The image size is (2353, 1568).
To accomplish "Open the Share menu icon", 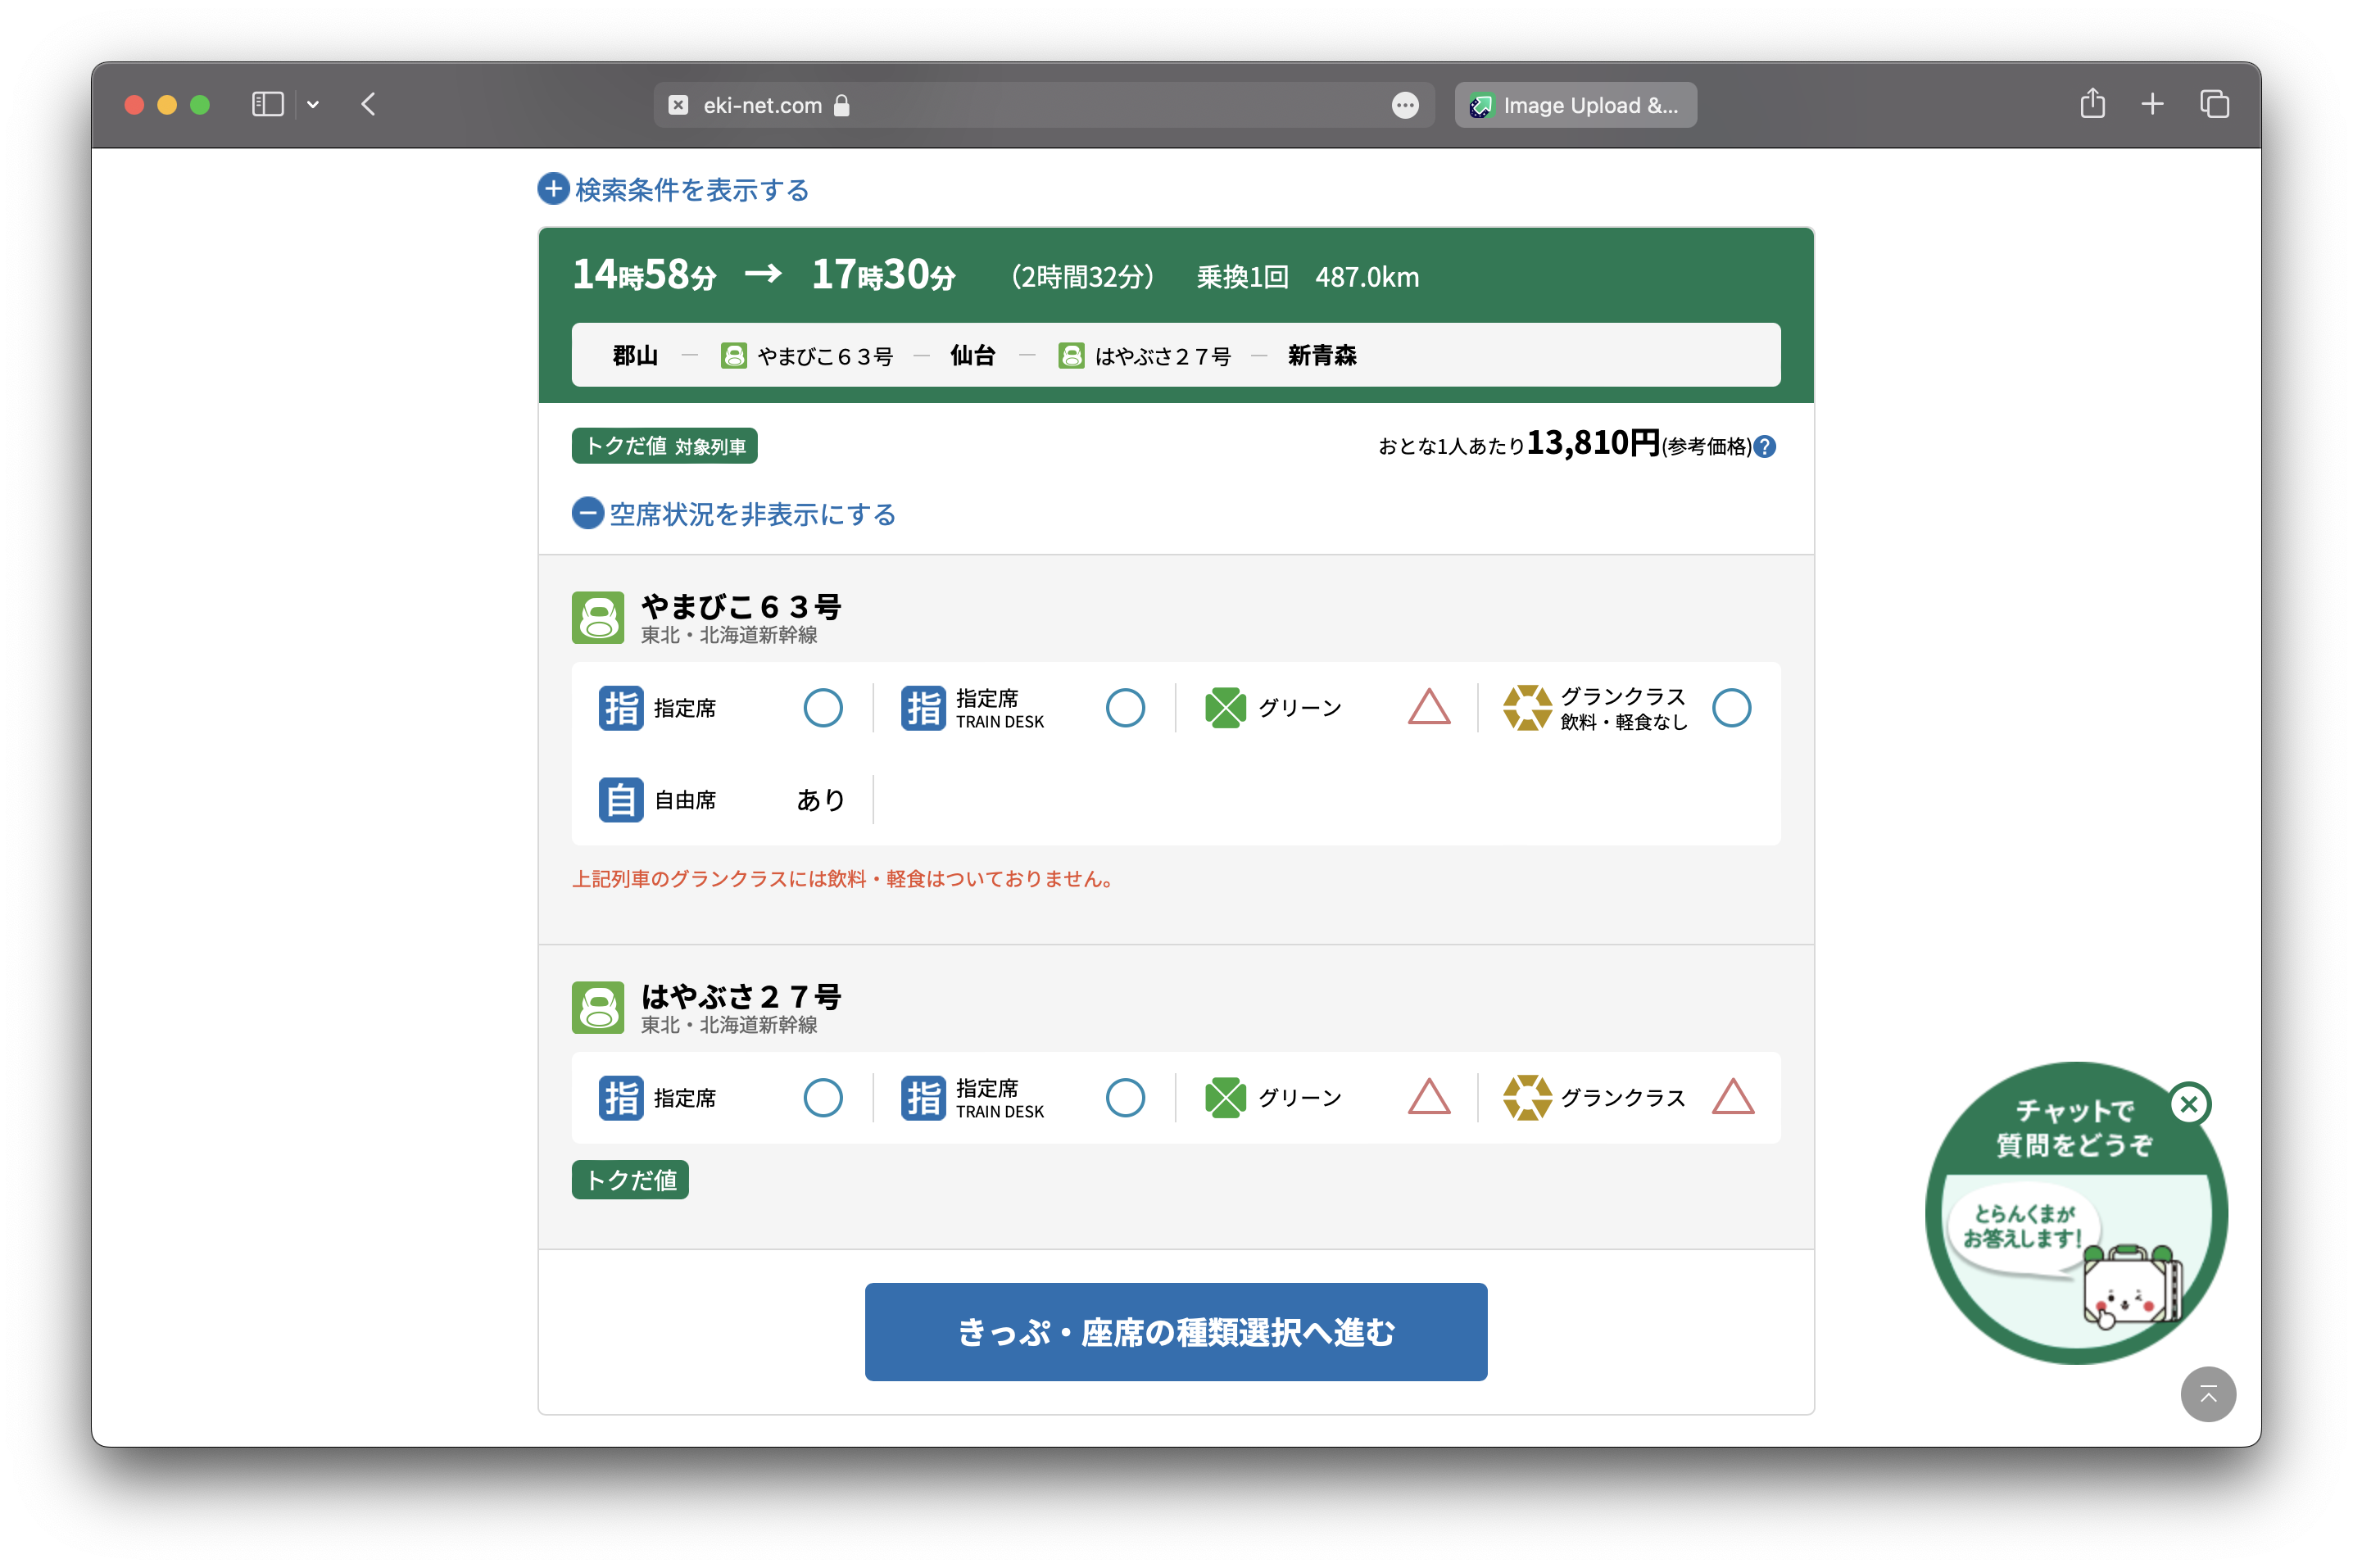I will click(x=2092, y=104).
